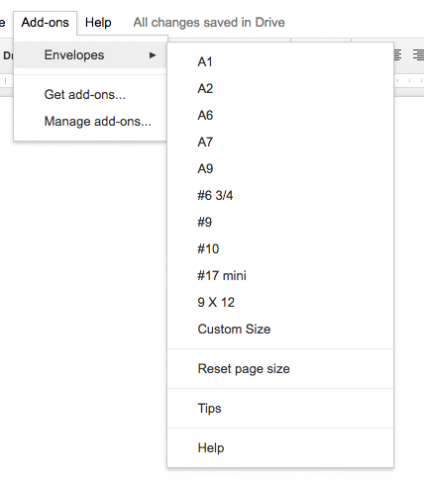Image resolution: width=424 pixels, height=480 pixels.
Task: Select A1 envelope size
Action: pos(280,62)
